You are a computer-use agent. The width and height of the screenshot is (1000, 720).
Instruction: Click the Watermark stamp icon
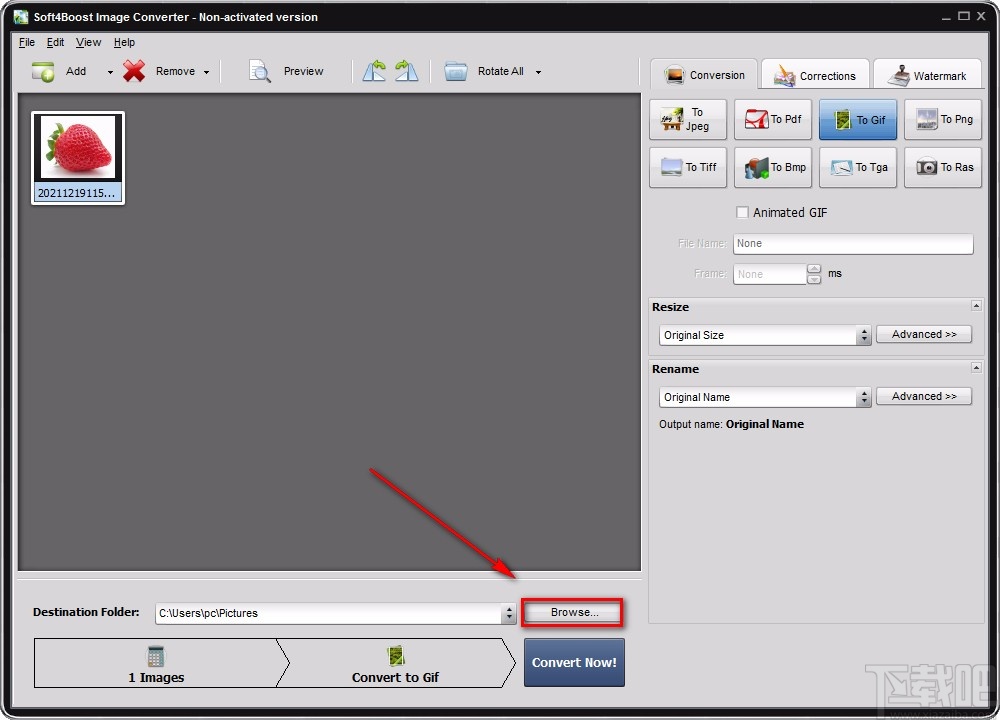pyautogui.click(x=898, y=75)
